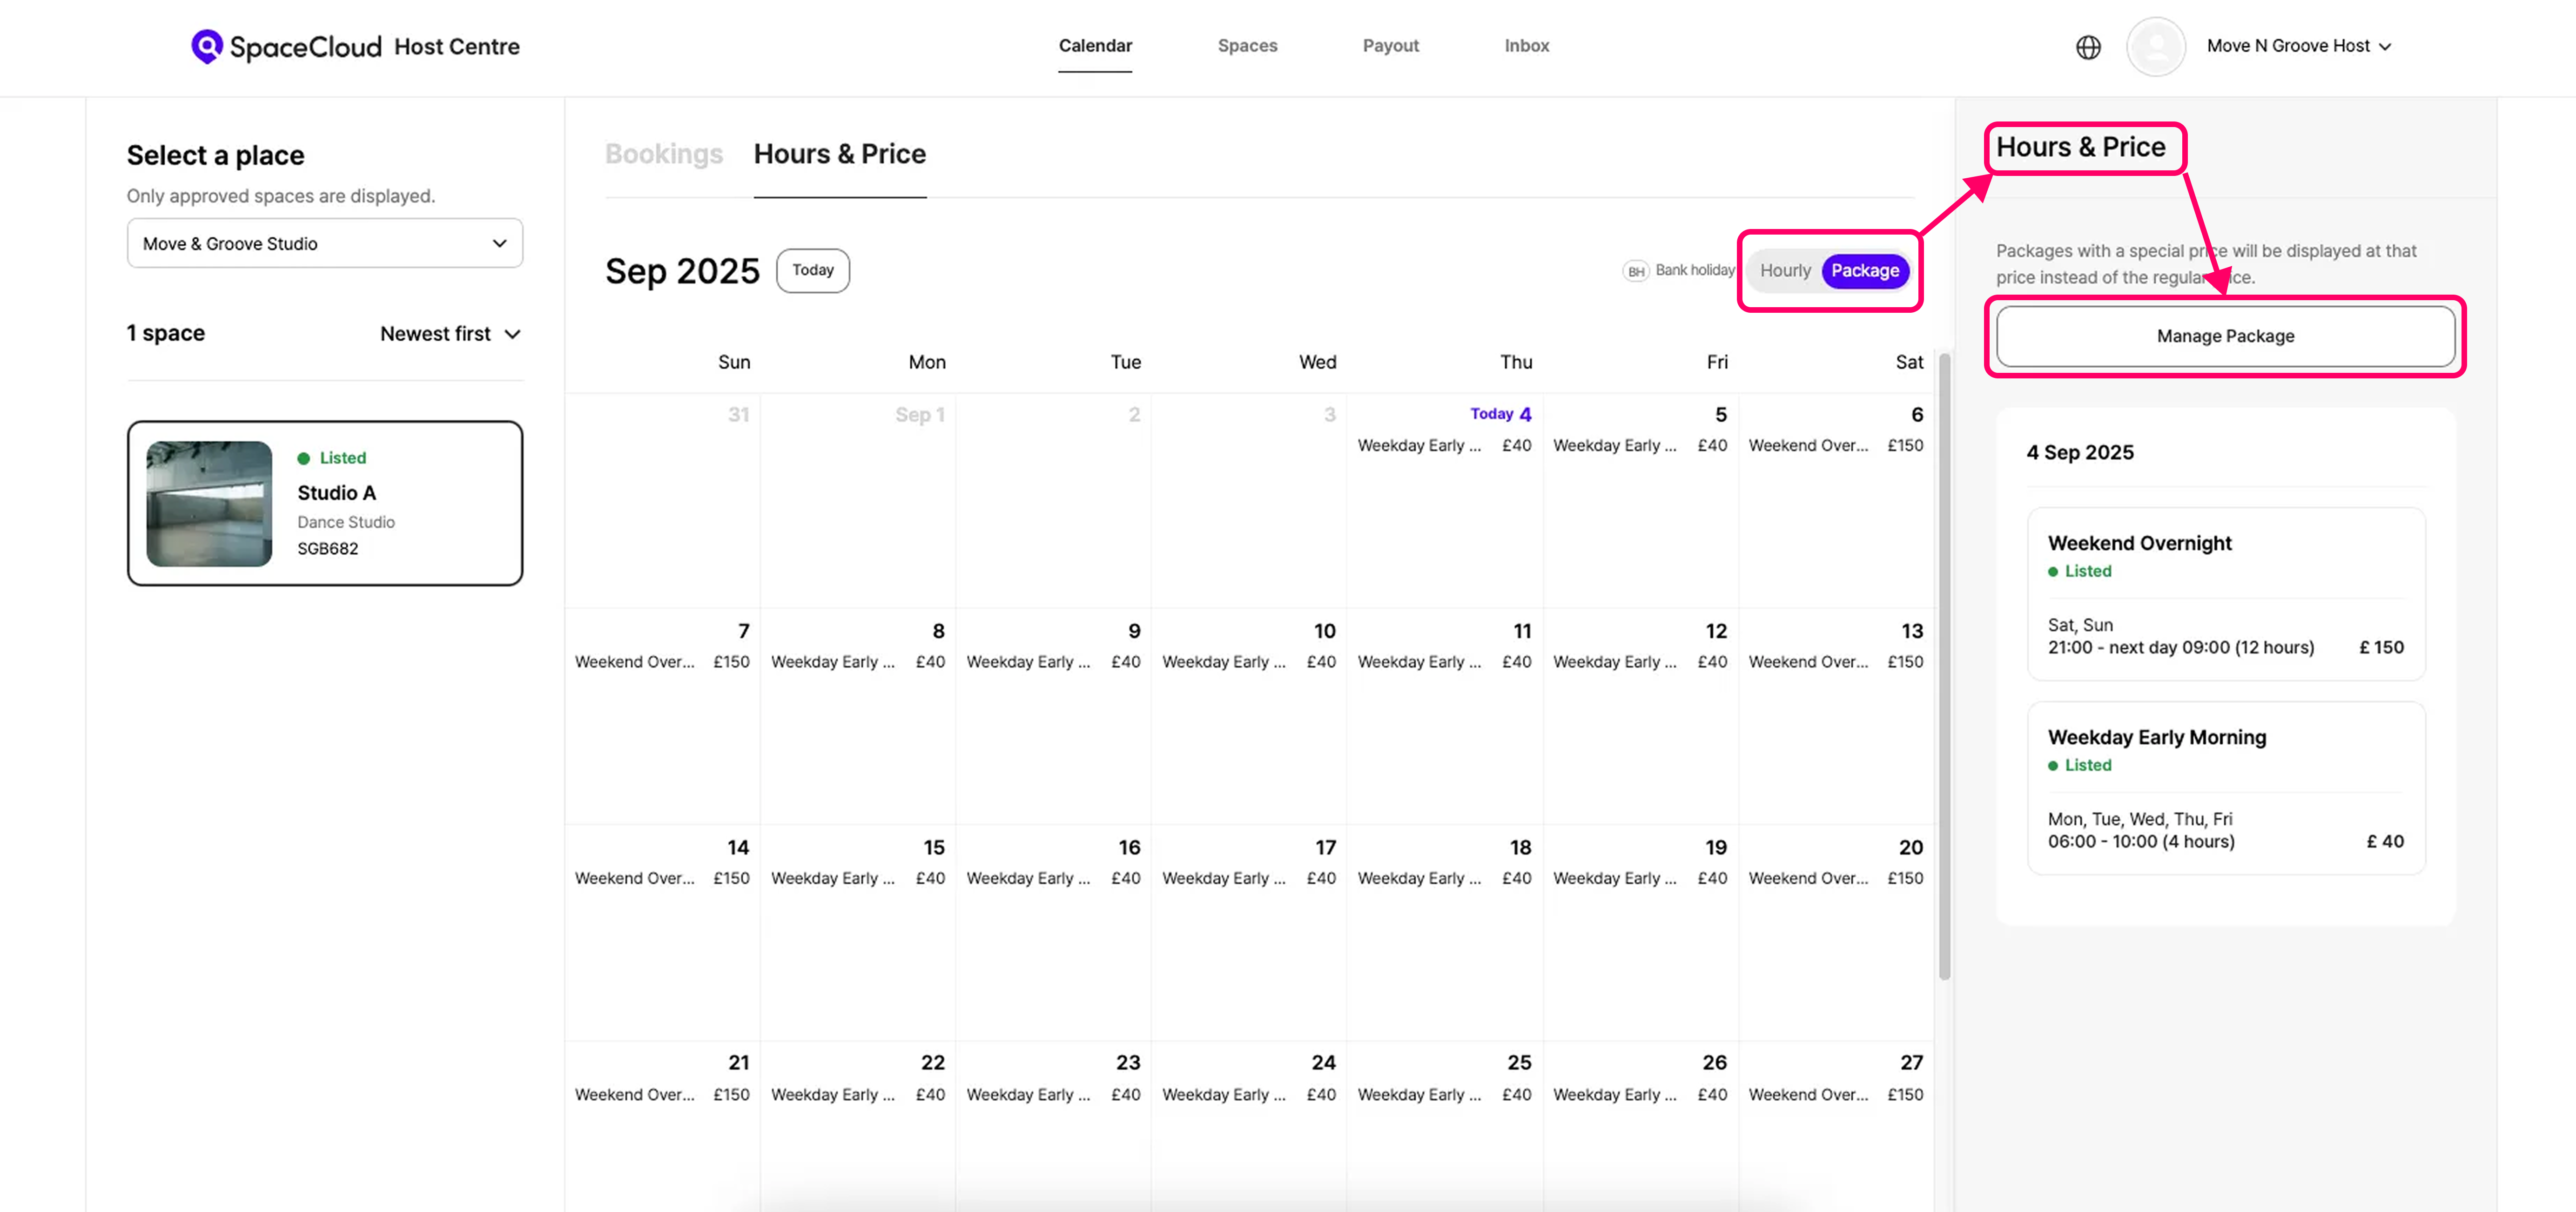Click the SpaceCloud logo icon
The width and height of the screenshot is (2576, 1212).
coord(206,46)
